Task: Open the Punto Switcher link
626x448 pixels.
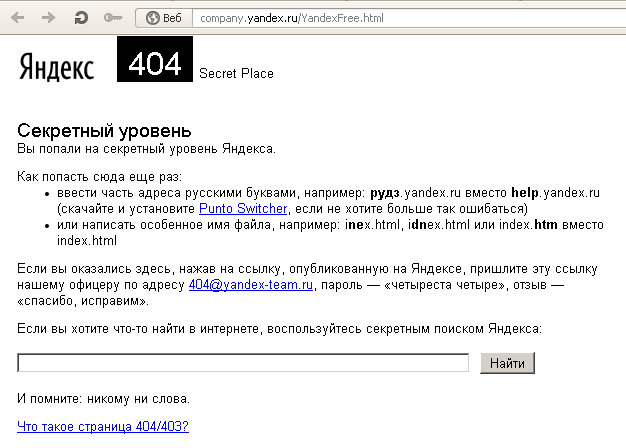Action: 243,208
